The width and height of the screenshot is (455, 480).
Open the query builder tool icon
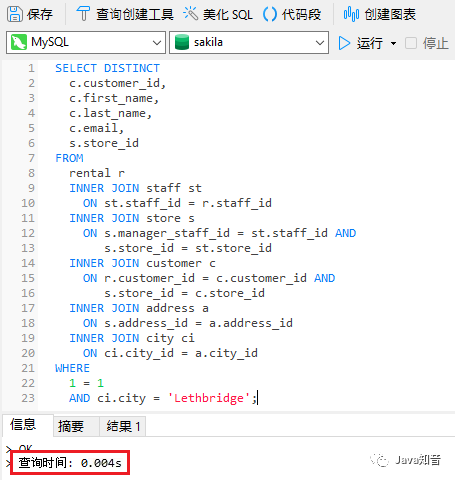point(83,14)
